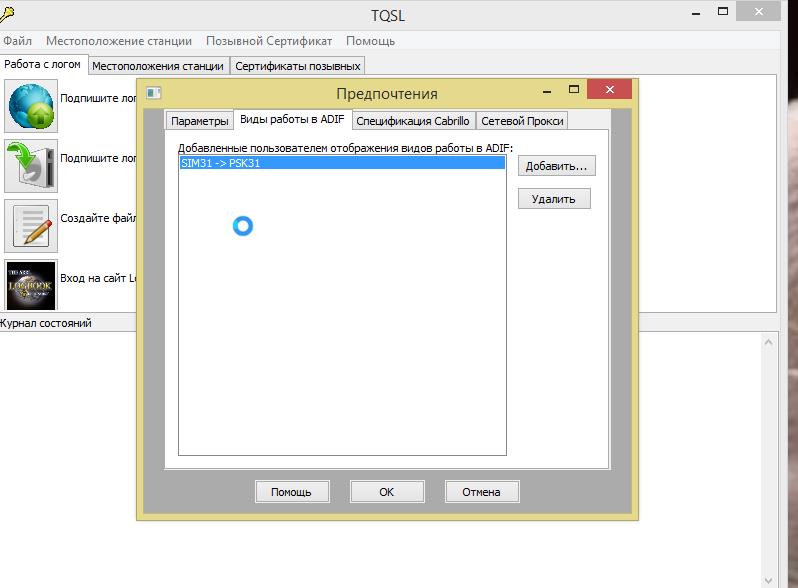Click the notepad-with-pencil create file icon
798x588 pixels.
[x=31, y=225]
